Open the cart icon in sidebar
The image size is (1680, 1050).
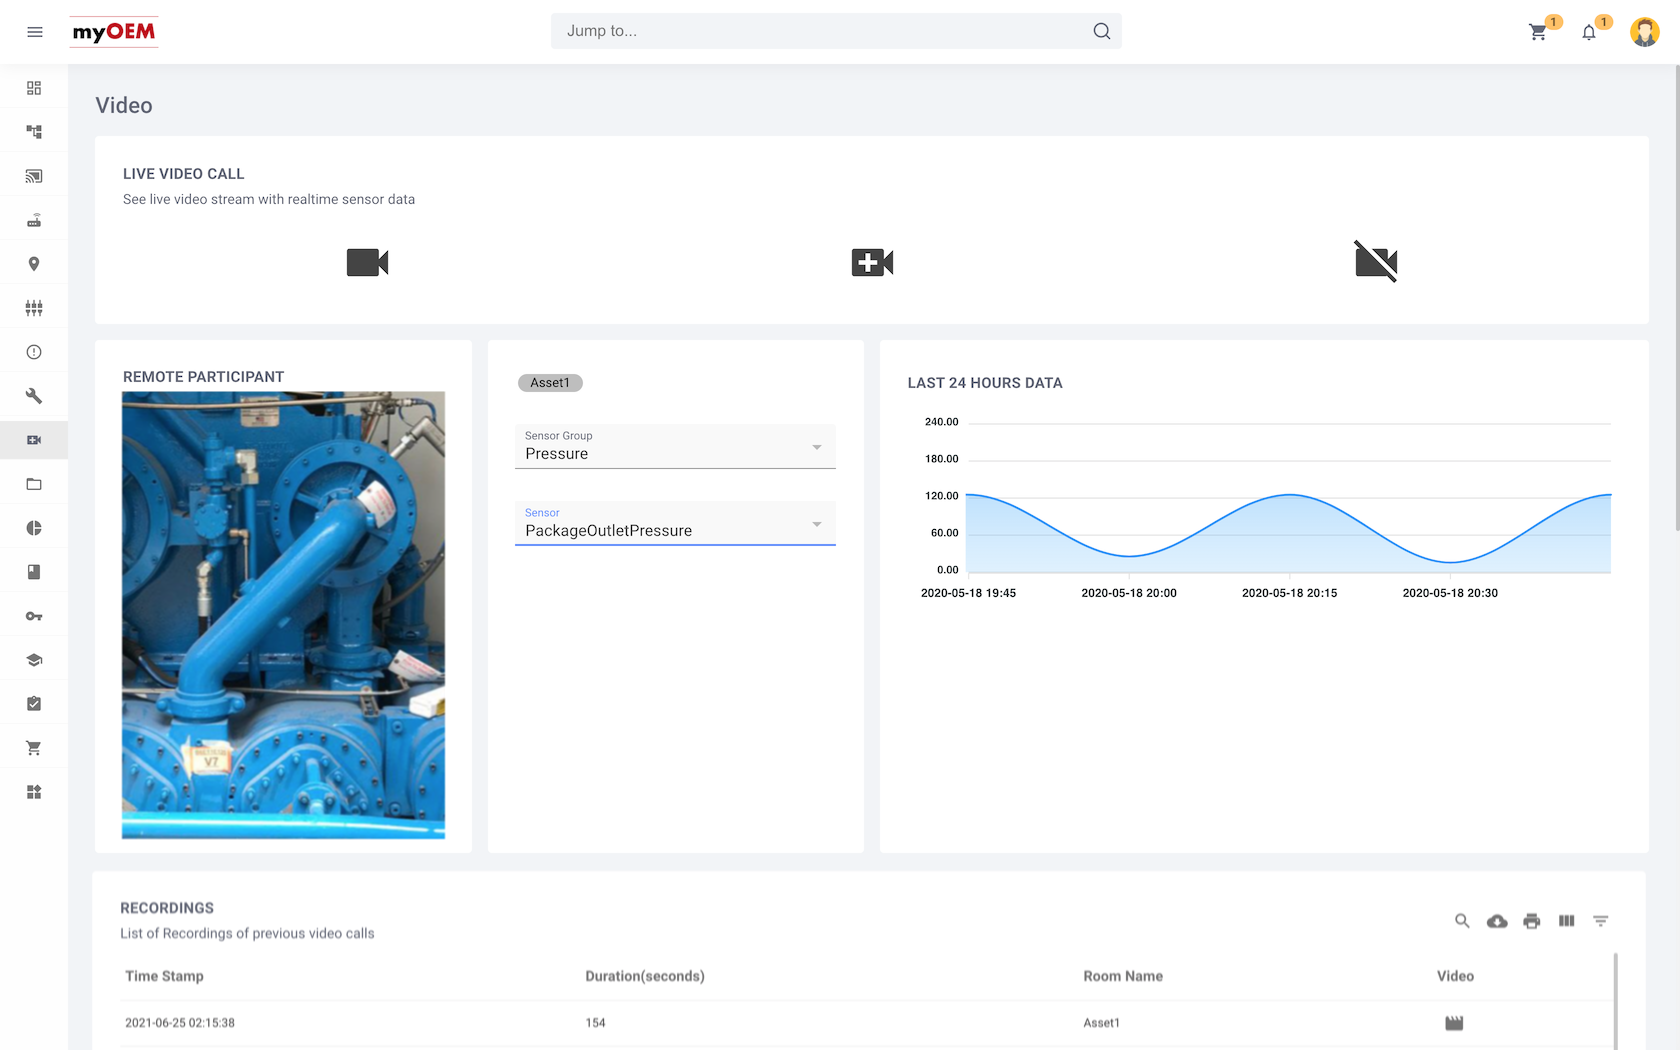tap(34, 748)
